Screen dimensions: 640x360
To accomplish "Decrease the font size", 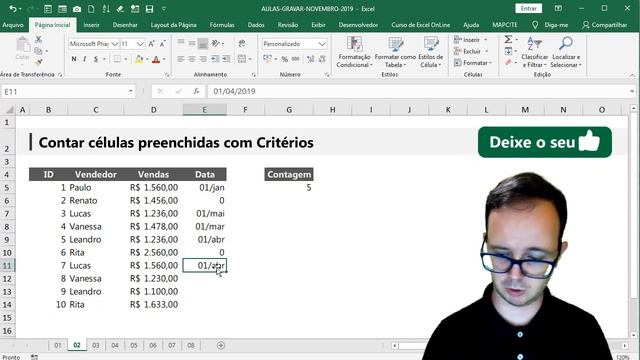I will coord(162,44).
